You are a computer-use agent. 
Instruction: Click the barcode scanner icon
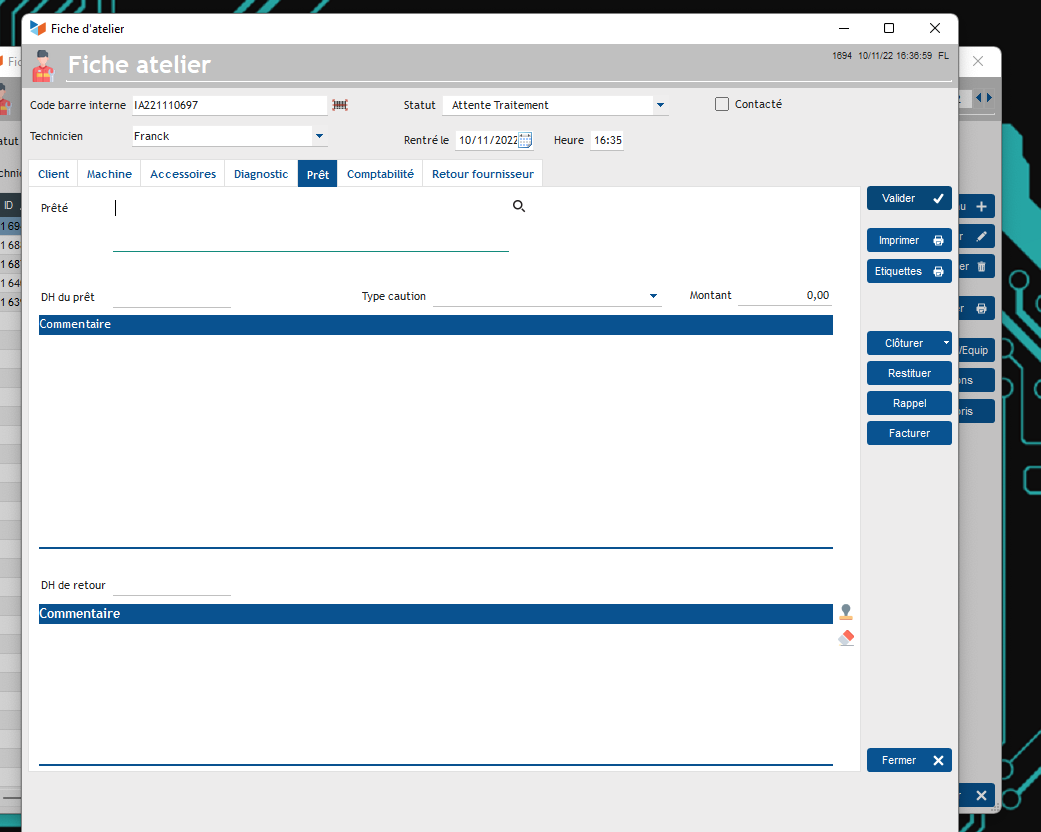340,105
